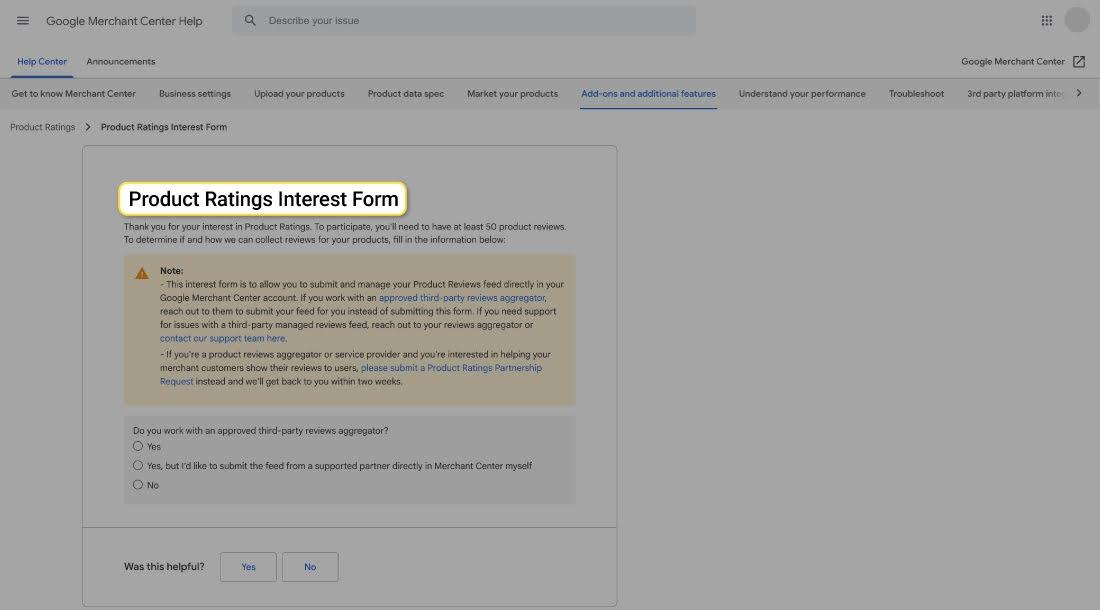Open the Help Center tab
Viewport: 1100px width, 610px height.
coord(42,62)
